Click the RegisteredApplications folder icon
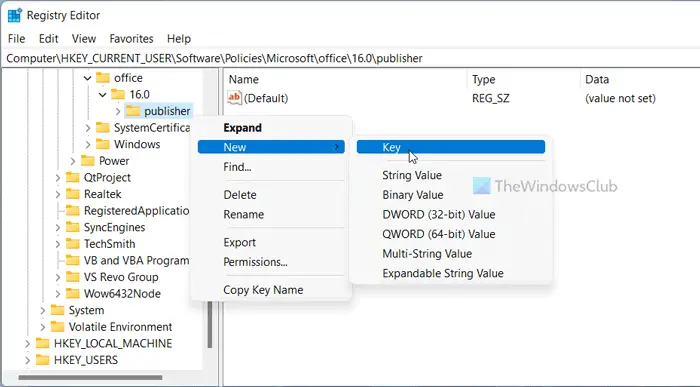The image size is (700, 387). pos(72,210)
